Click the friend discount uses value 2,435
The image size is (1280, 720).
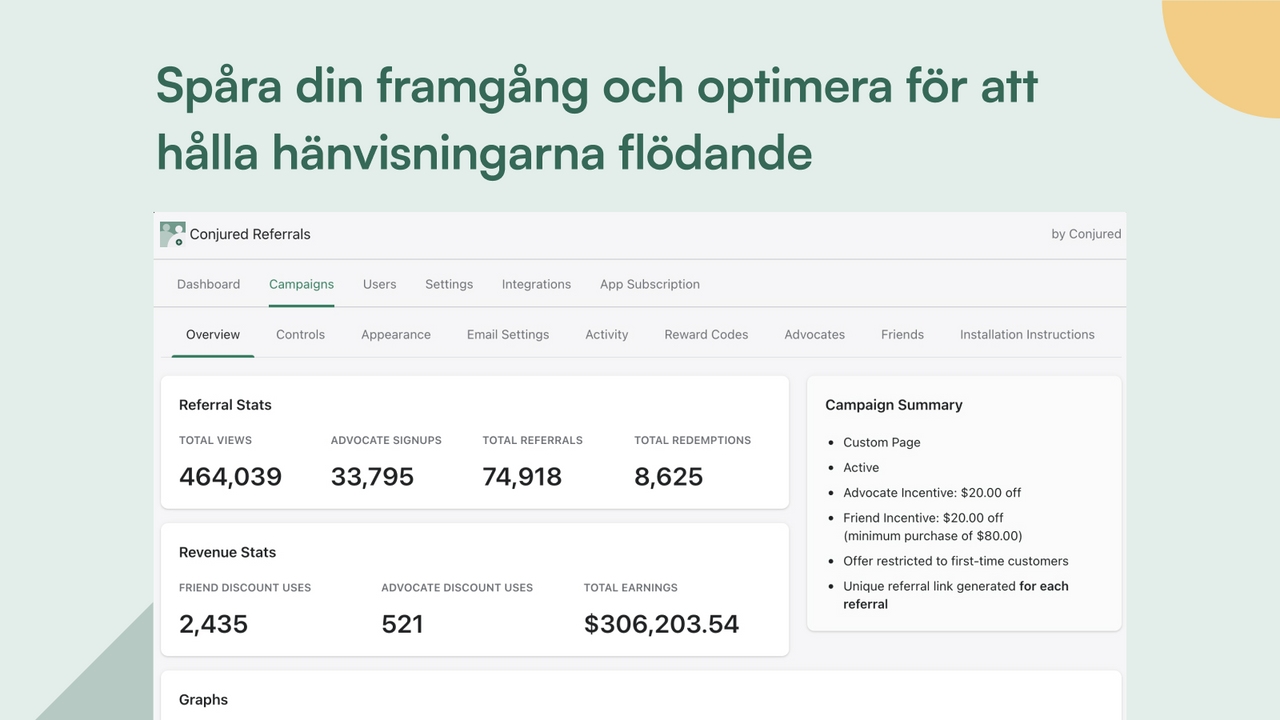click(213, 624)
